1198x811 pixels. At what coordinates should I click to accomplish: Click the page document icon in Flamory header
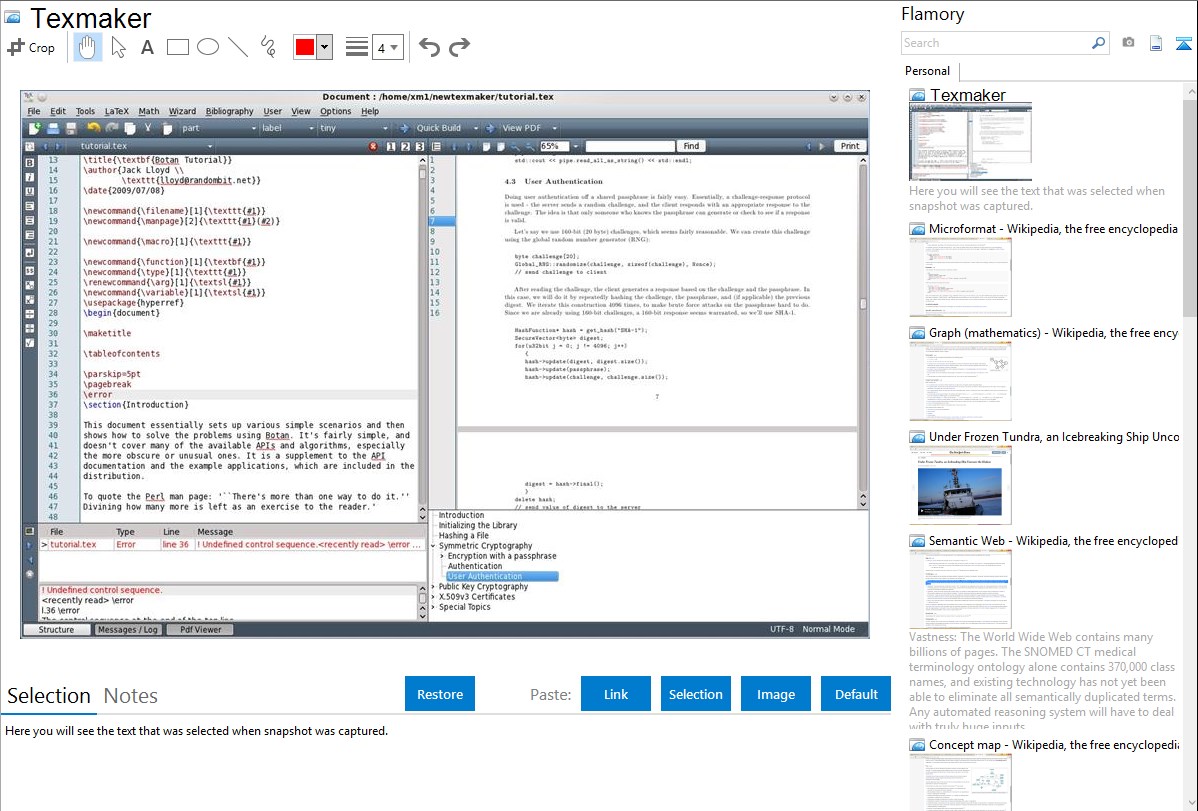(x=1156, y=43)
